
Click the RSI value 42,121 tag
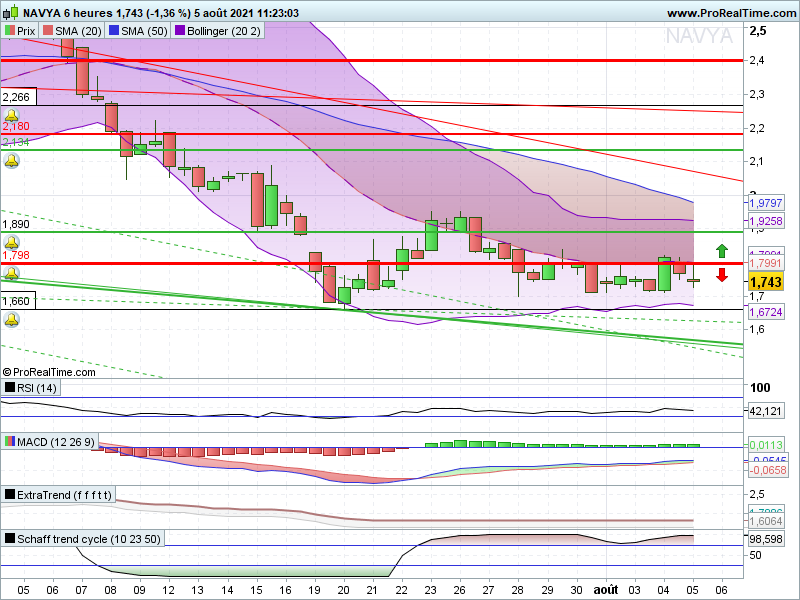coord(765,411)
